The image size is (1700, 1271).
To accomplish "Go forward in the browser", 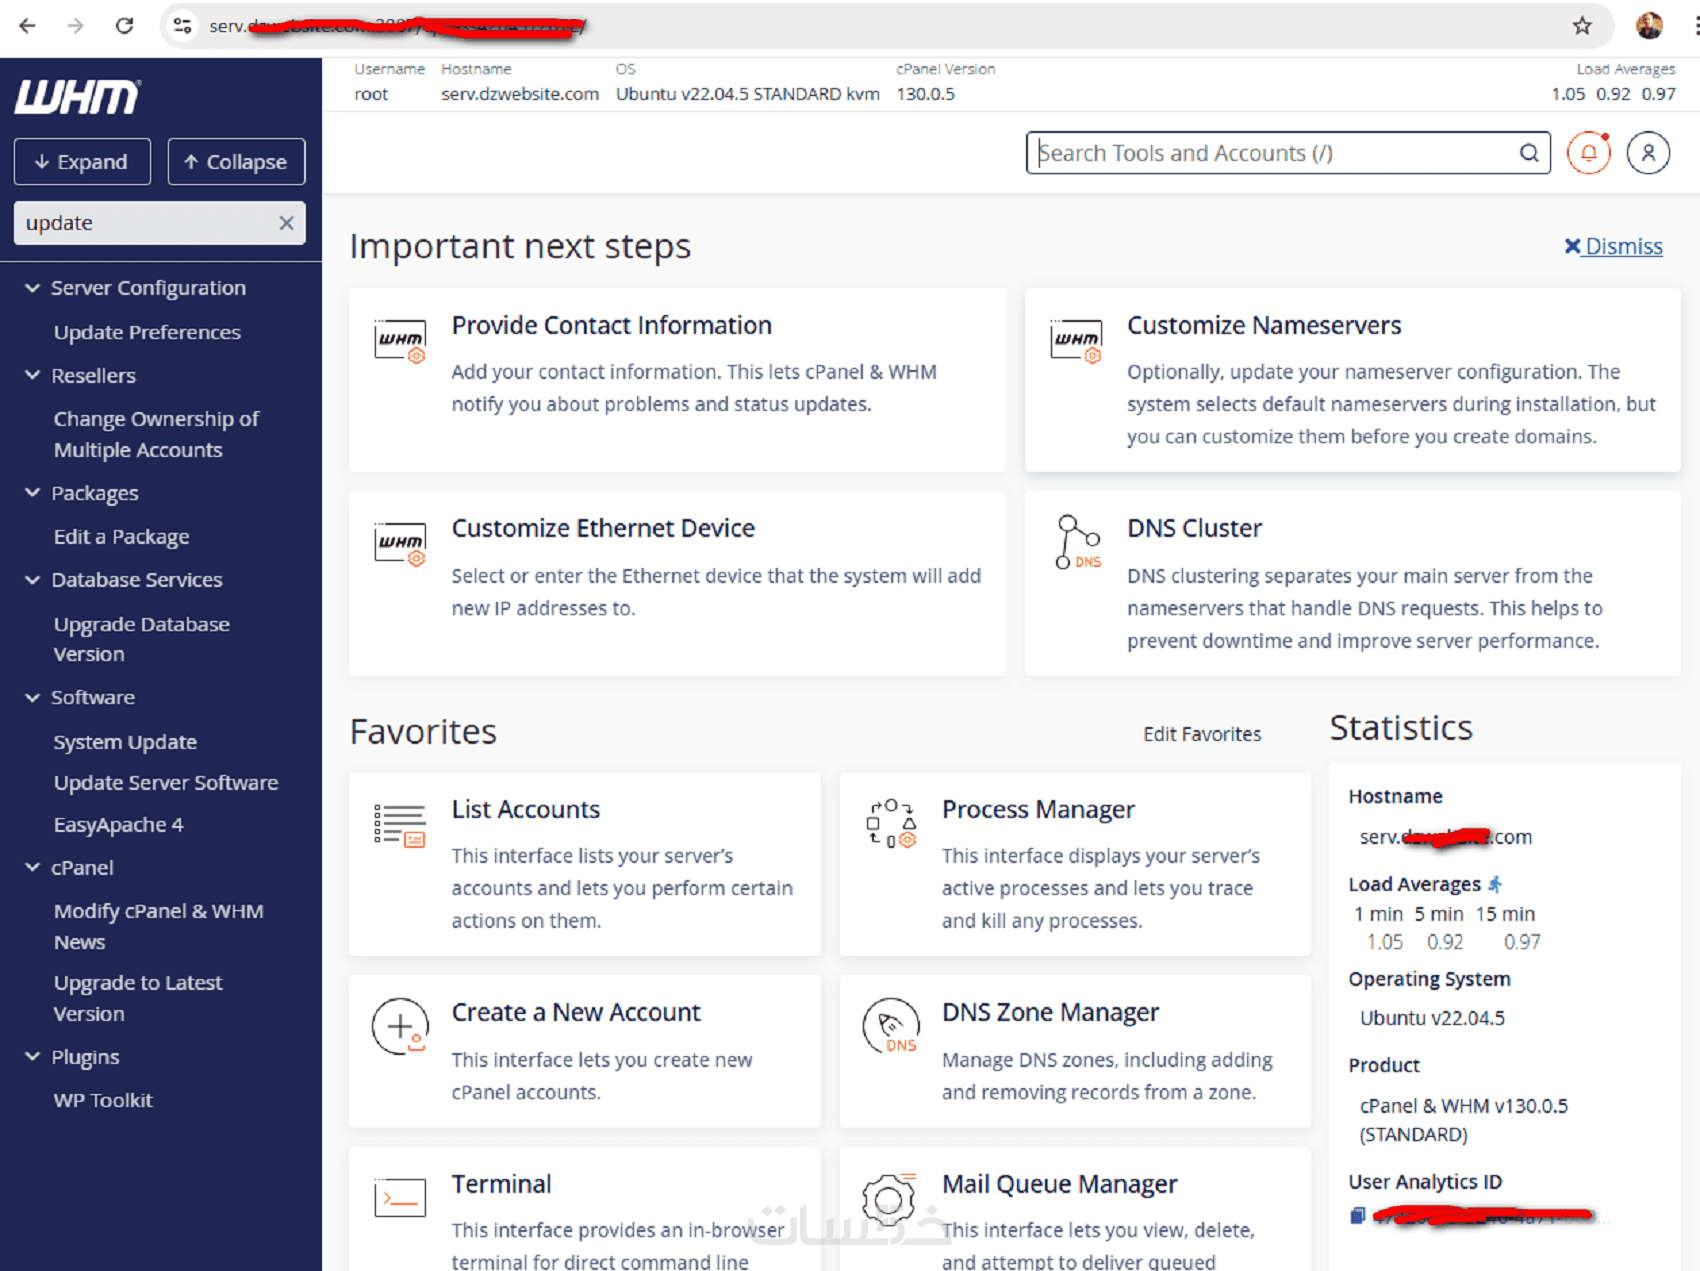I will pyautogui.click(x=76, y=26).
